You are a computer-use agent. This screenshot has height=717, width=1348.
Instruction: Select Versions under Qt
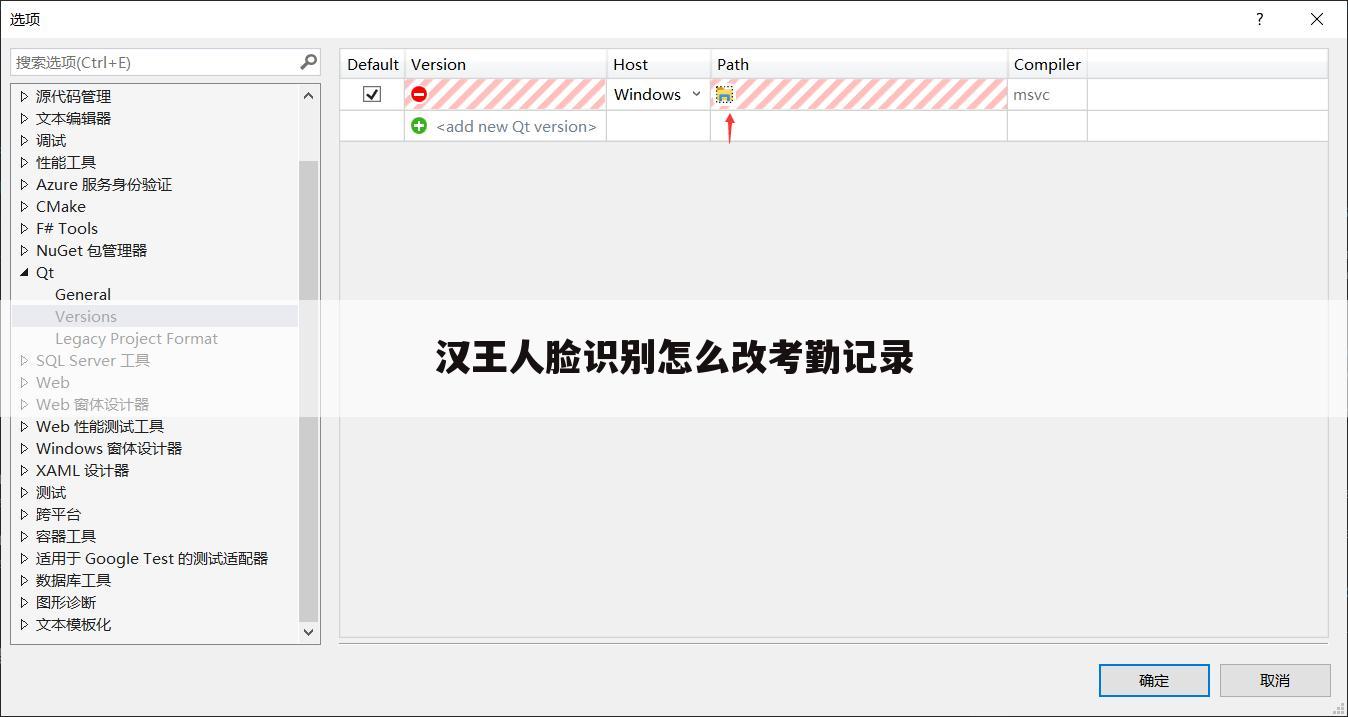coord(86,316)
